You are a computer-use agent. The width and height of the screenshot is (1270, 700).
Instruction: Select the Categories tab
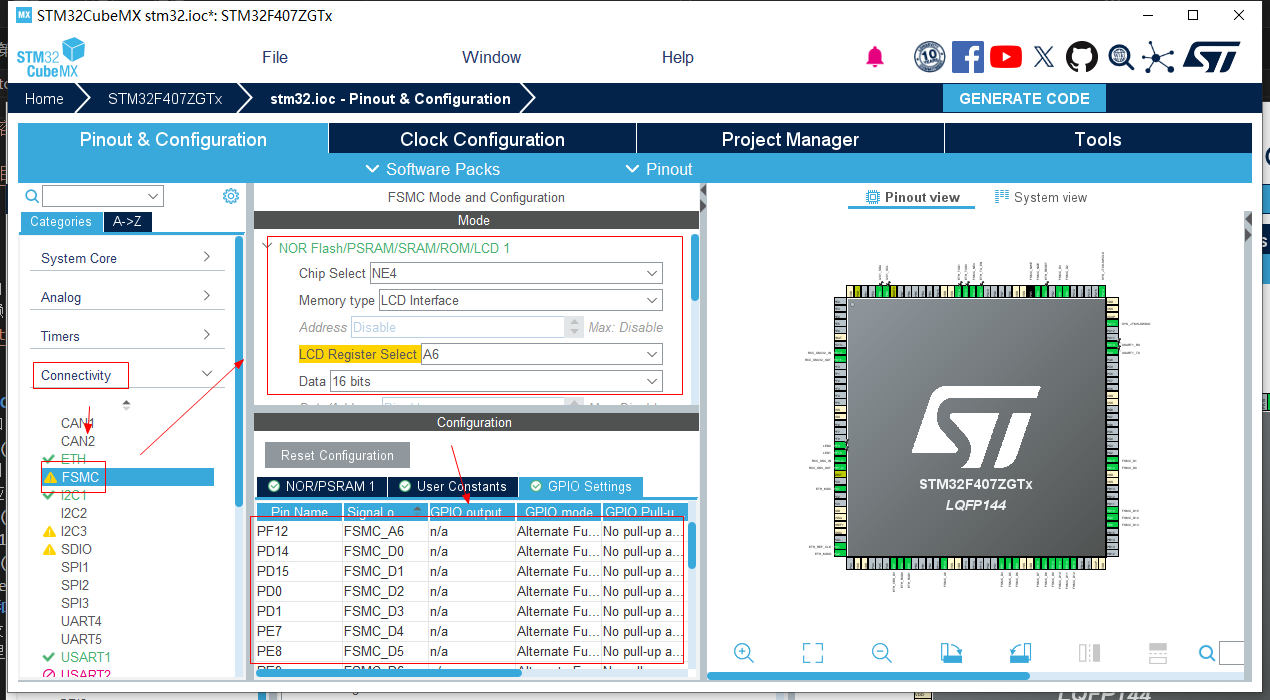coord(61,222)
